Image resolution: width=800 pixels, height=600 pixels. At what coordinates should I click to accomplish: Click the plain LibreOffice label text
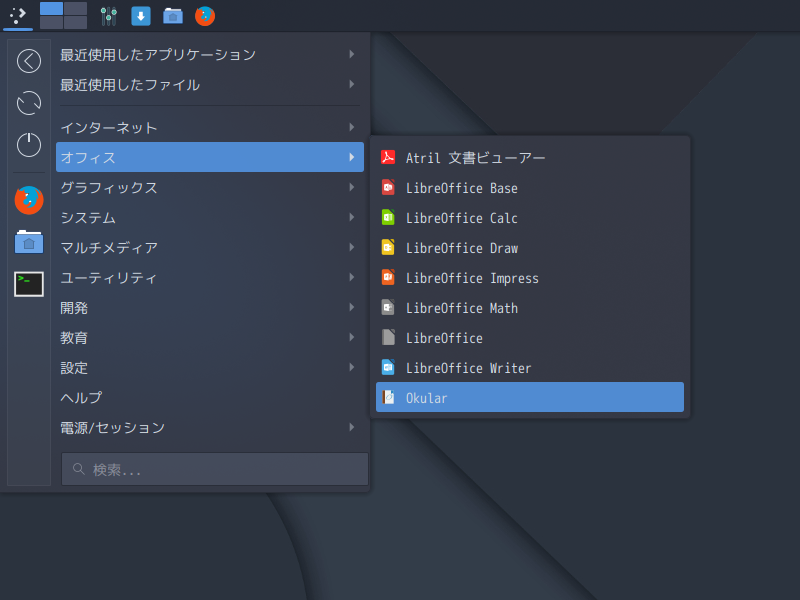444,338
